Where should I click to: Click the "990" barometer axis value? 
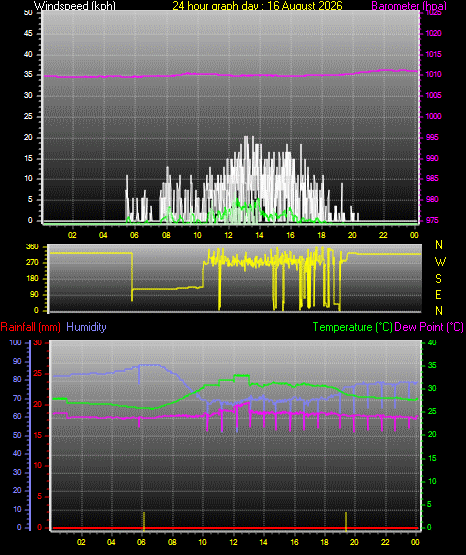[432, 158]
